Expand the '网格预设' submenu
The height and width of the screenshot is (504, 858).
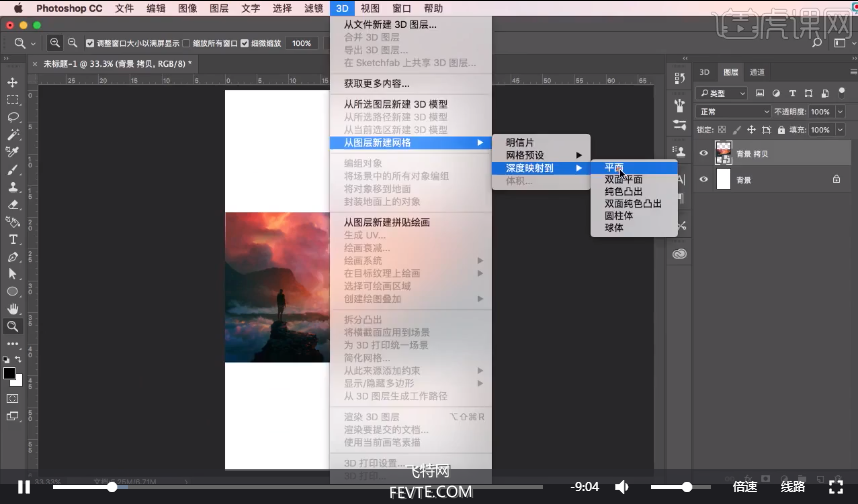(541, 155)
